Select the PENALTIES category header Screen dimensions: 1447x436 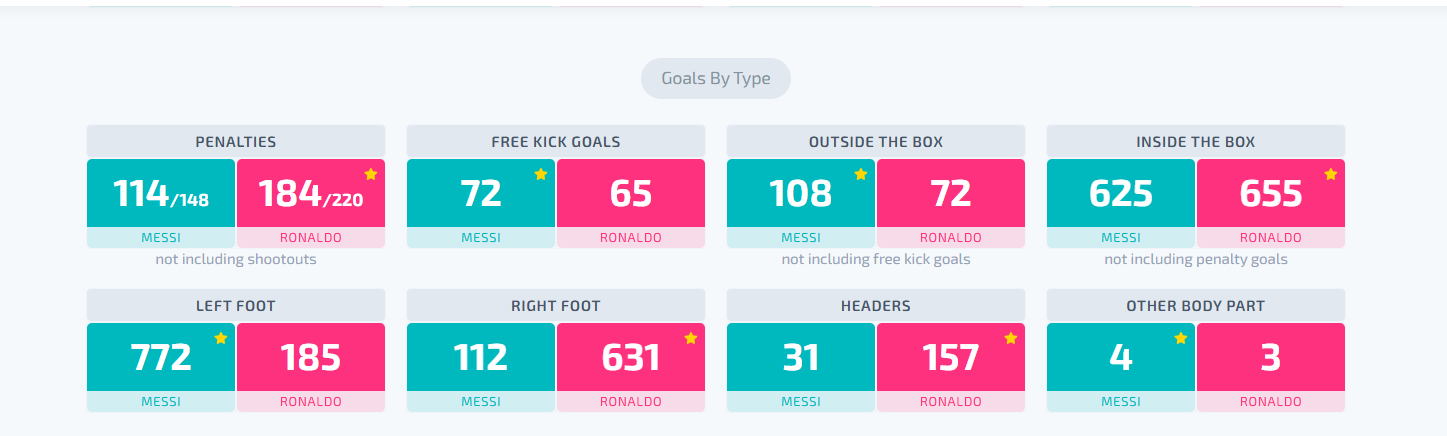[x=236, y=141]
